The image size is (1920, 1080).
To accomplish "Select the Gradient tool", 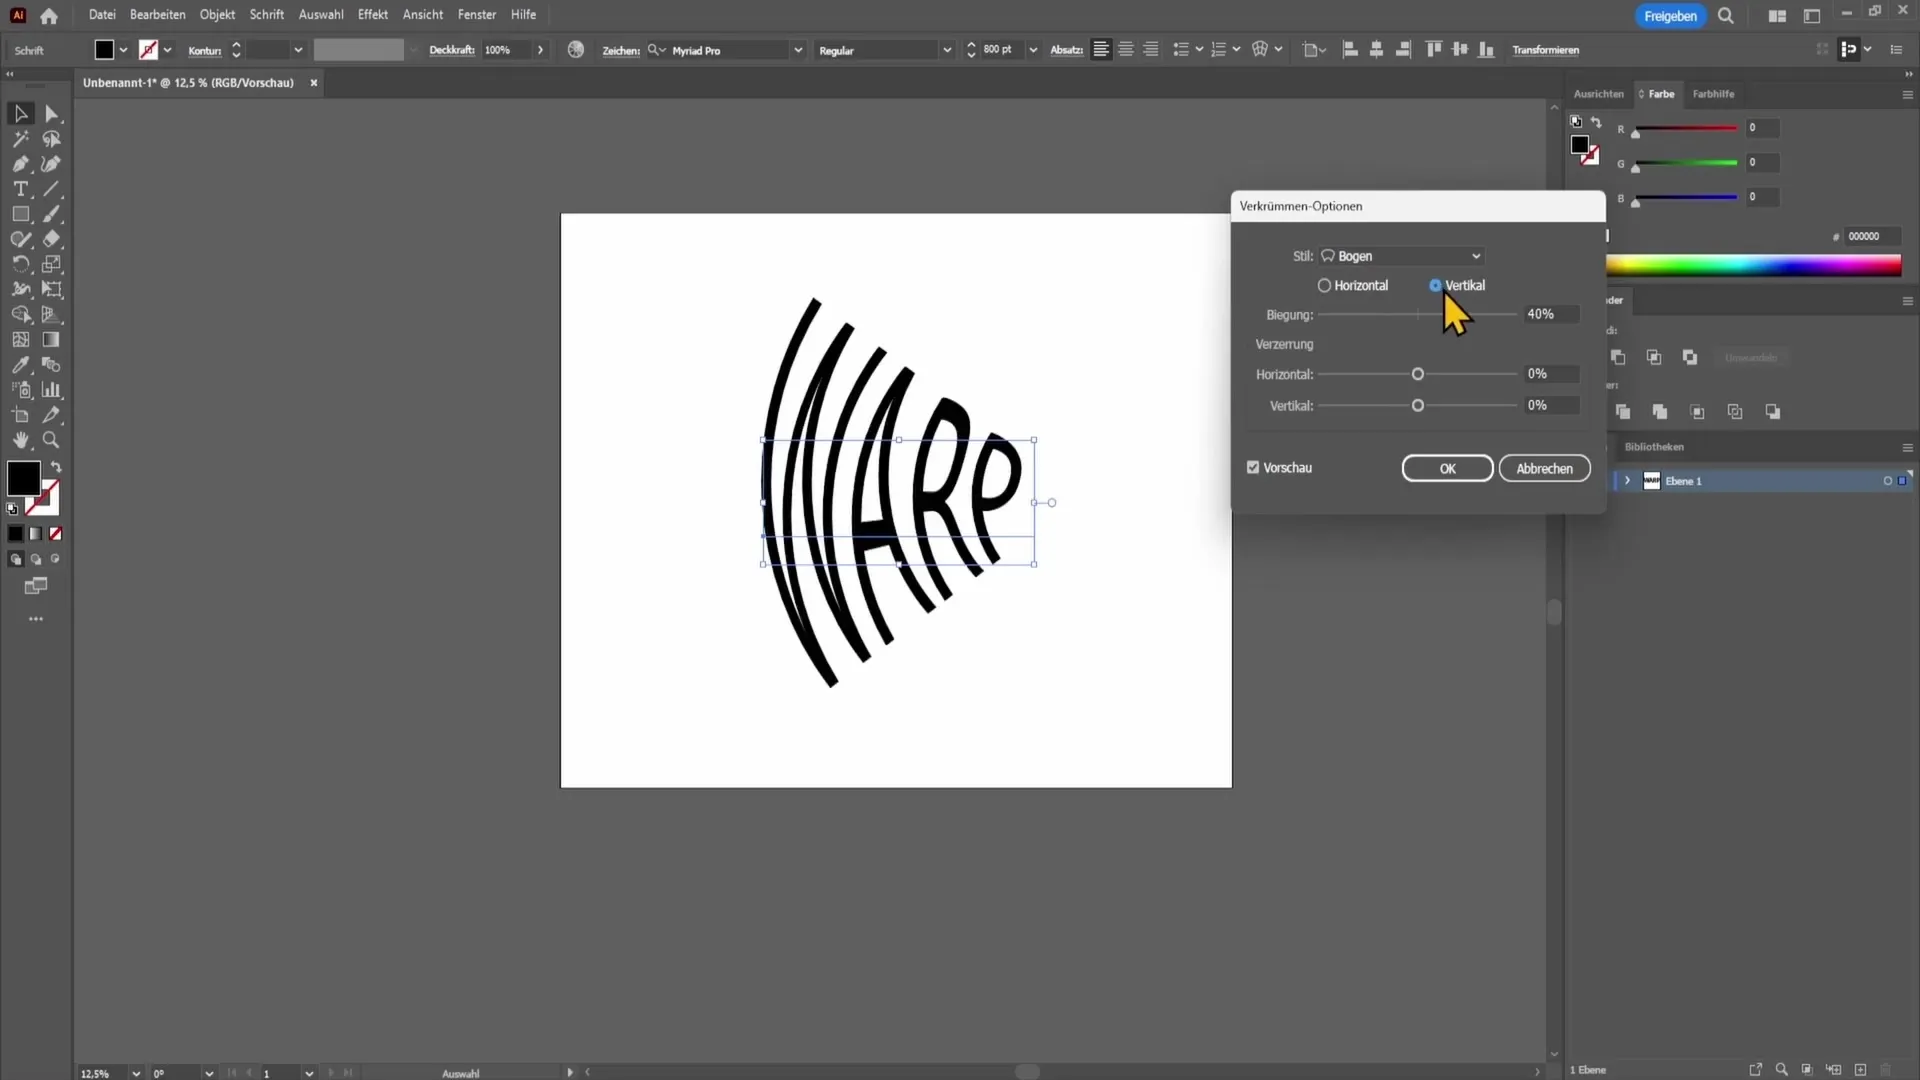I will (52, 340).
